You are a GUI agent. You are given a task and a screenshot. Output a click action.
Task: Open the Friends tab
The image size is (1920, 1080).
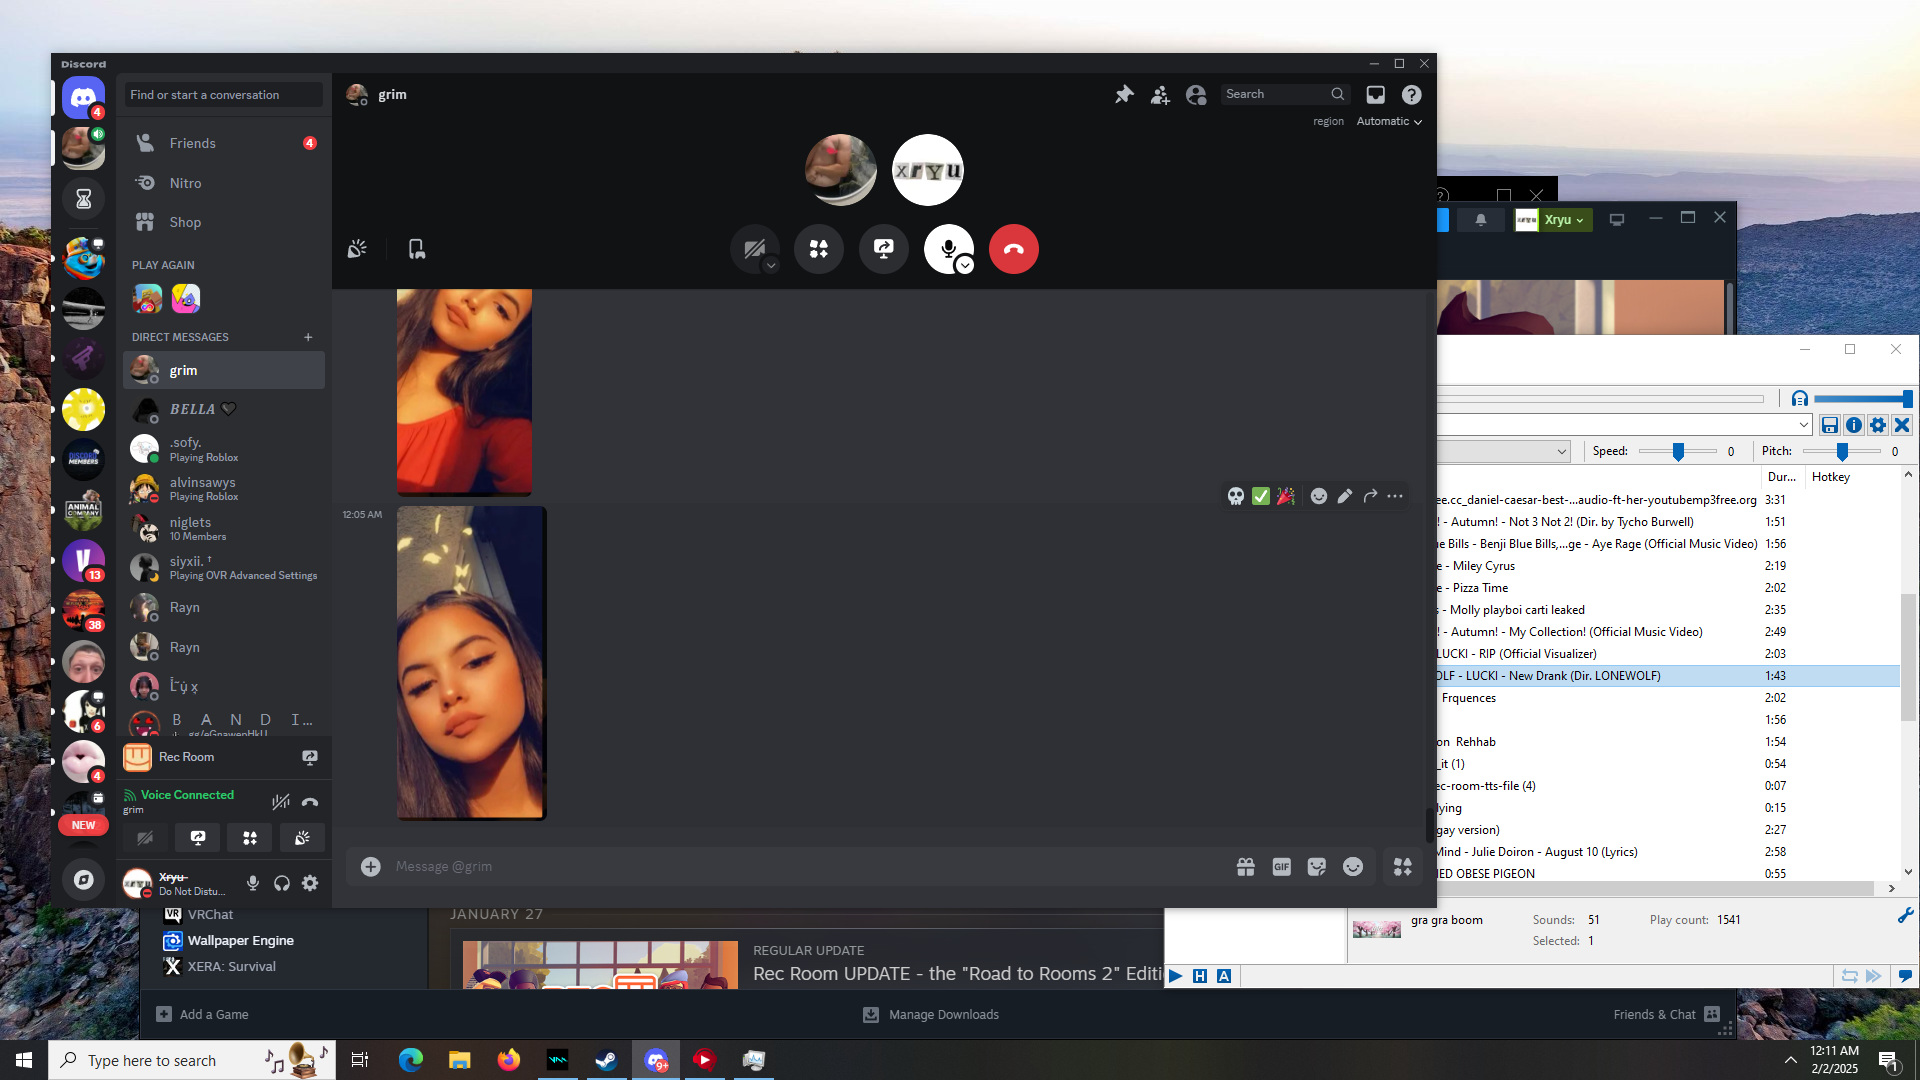(193, 143)
